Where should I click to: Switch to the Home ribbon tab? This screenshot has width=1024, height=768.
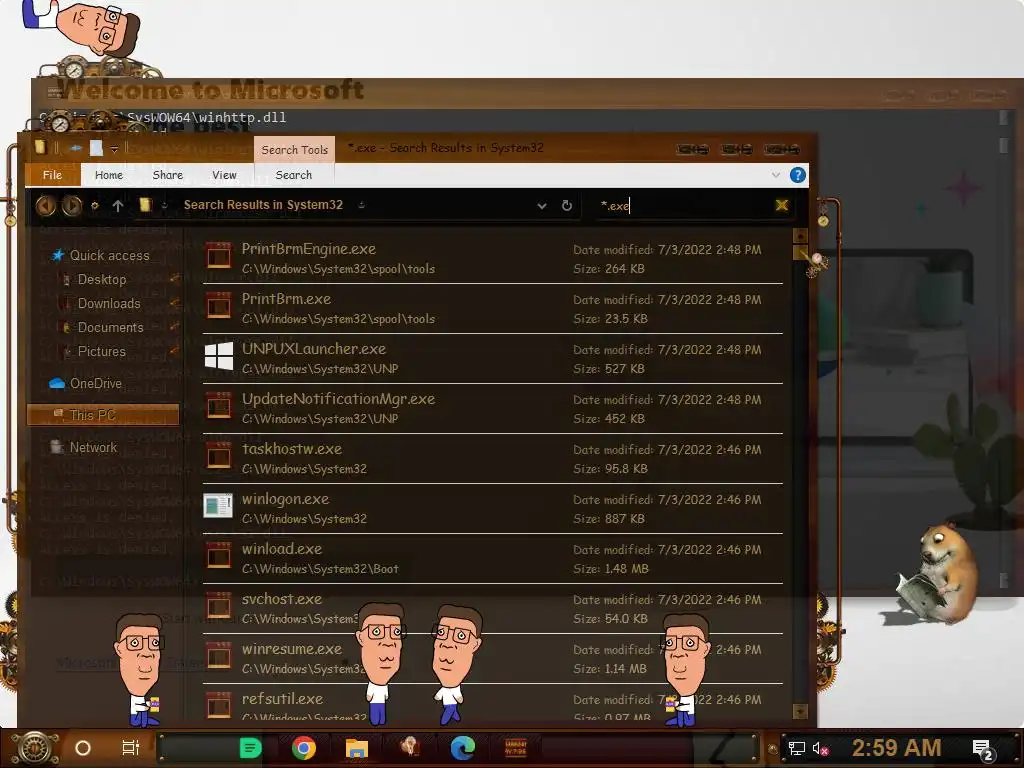click(x=108, y=175)
